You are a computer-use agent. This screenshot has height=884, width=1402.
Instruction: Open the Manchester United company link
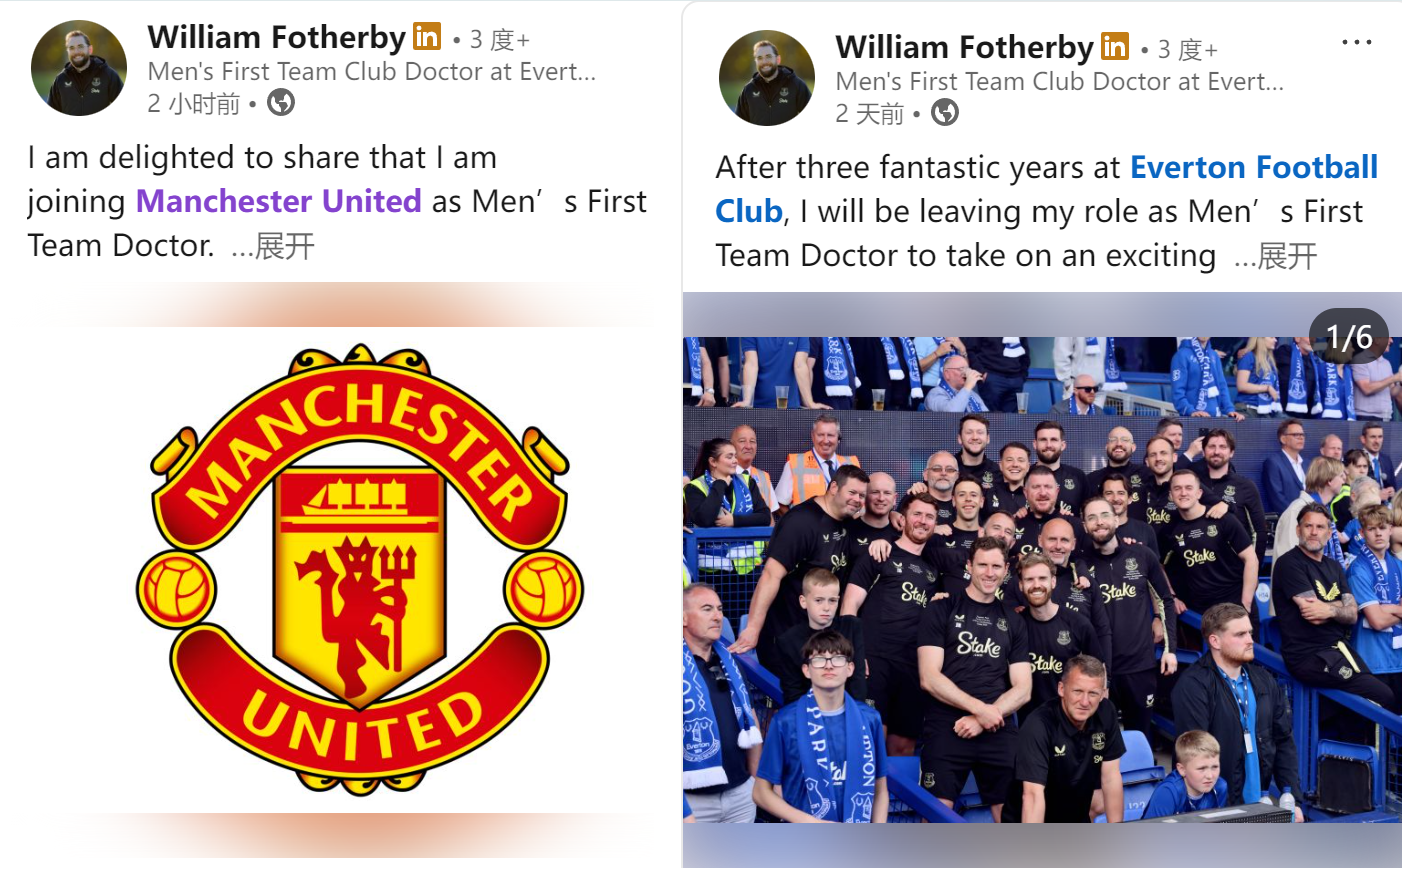(x=278, y=201)
